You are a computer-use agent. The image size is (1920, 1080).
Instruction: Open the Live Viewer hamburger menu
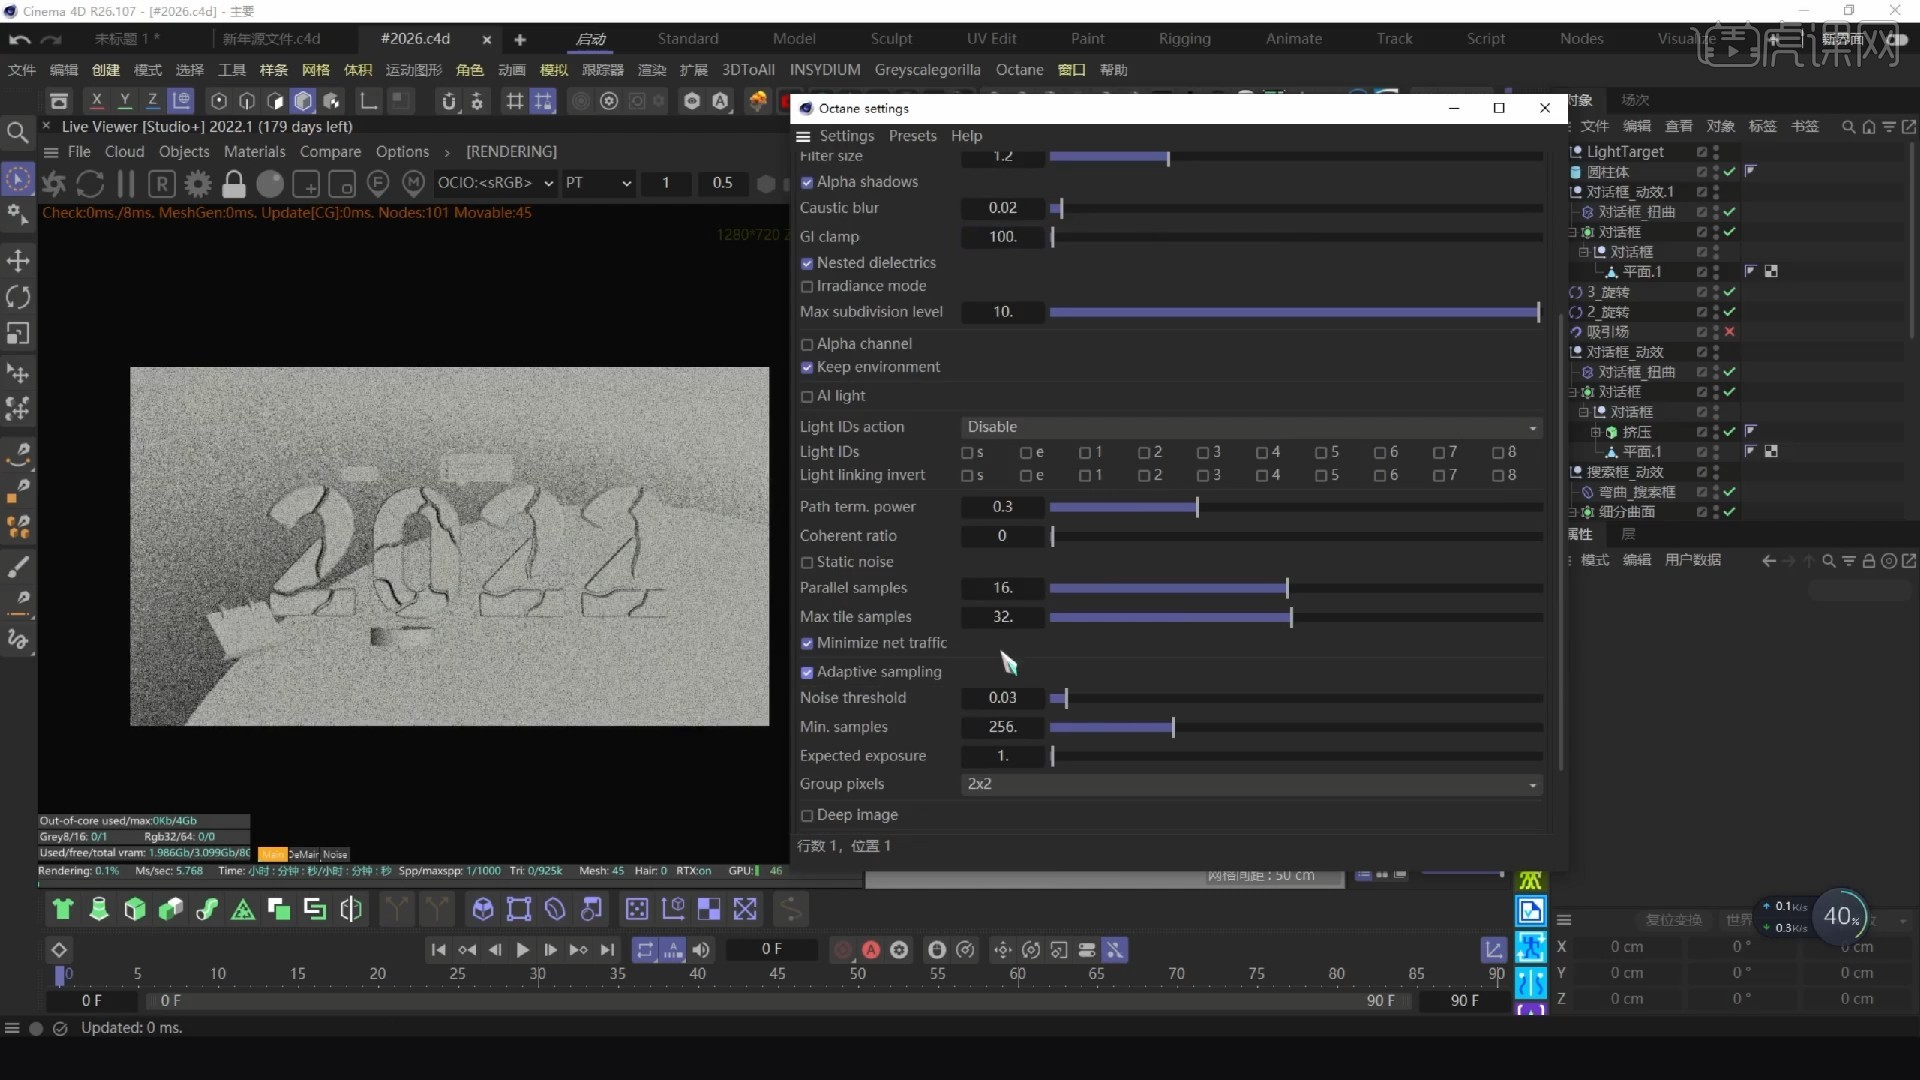51,152
